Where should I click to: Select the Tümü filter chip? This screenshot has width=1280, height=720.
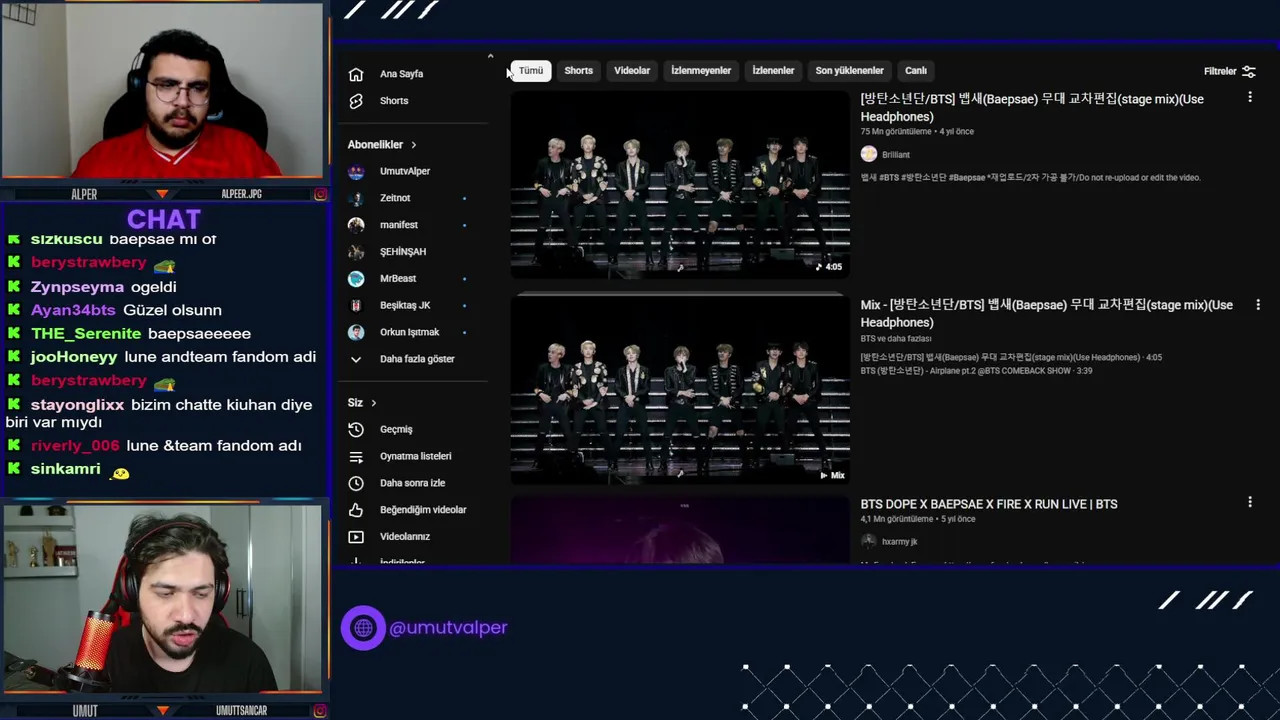(x=531, y=71)
